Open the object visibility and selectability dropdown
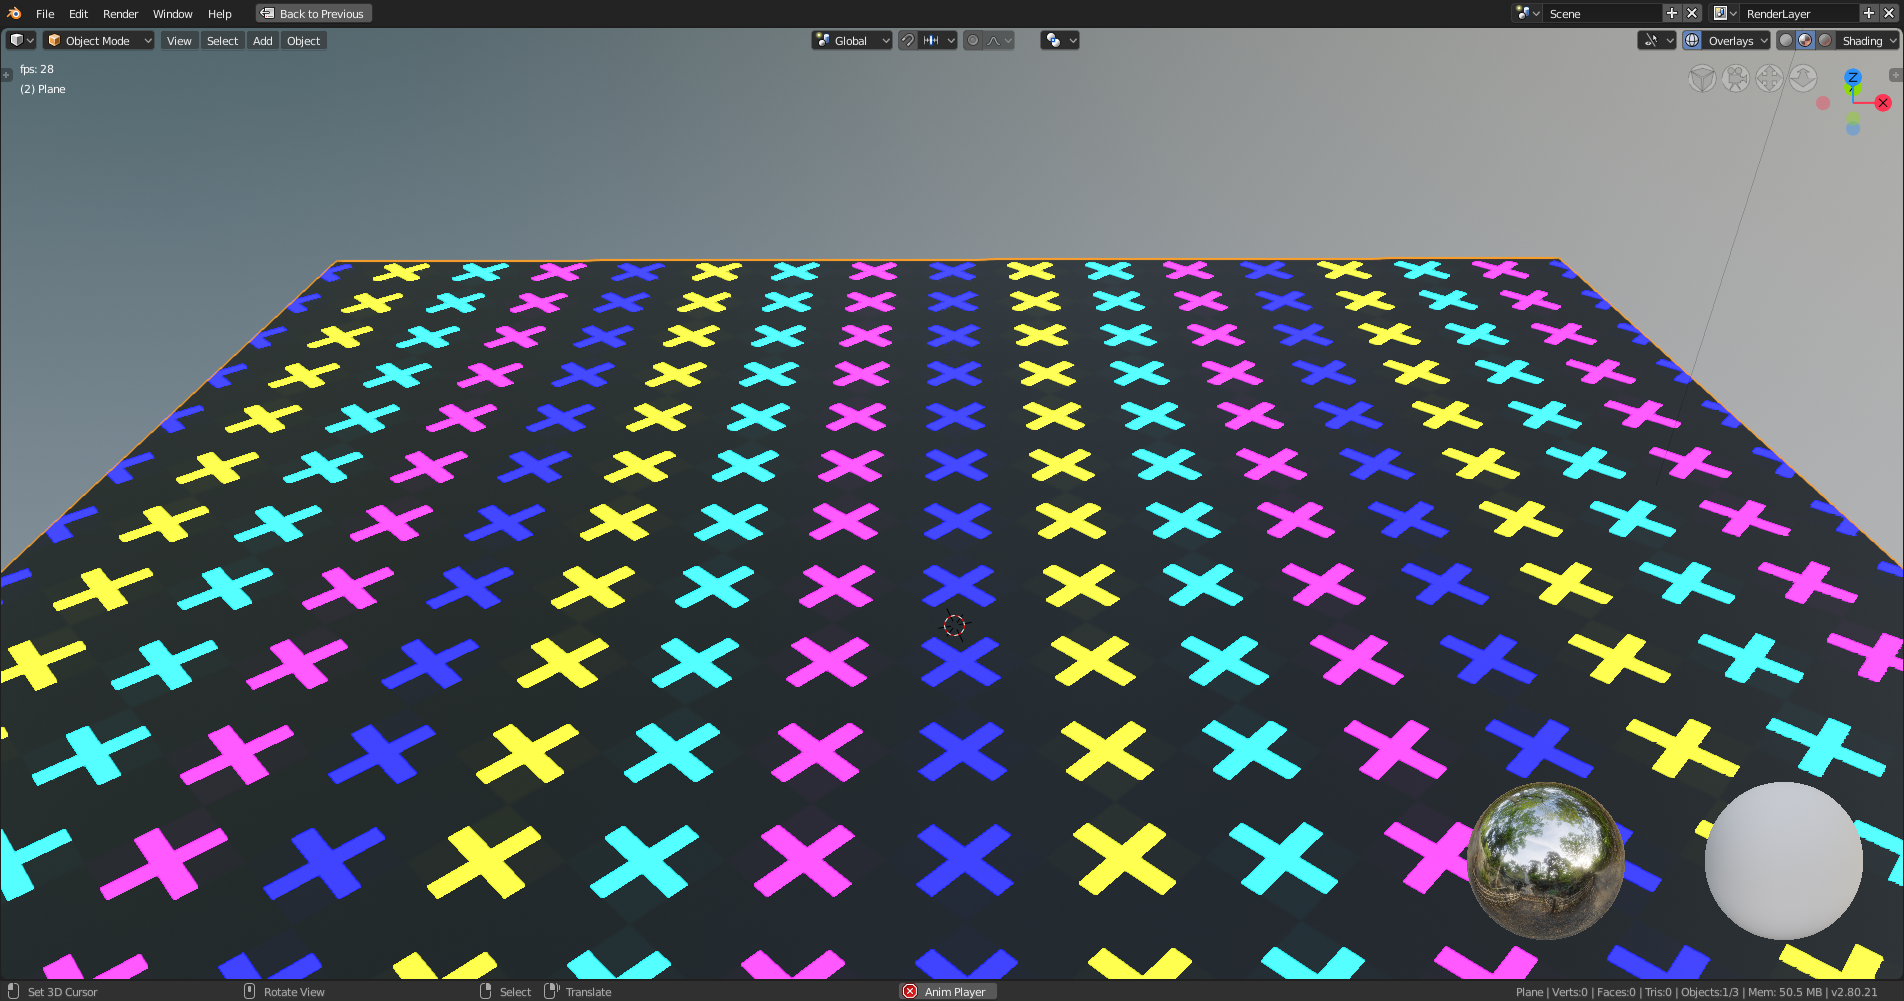 (x=1657, y=41)
